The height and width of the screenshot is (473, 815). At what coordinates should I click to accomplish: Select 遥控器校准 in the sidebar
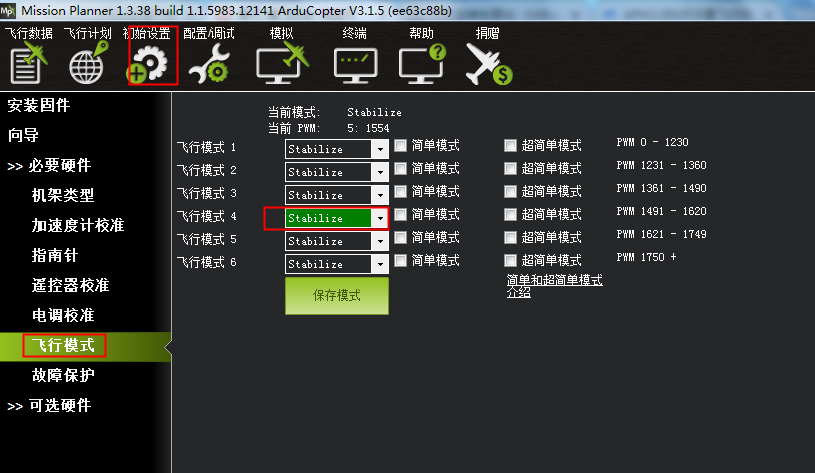click(70, 285)
